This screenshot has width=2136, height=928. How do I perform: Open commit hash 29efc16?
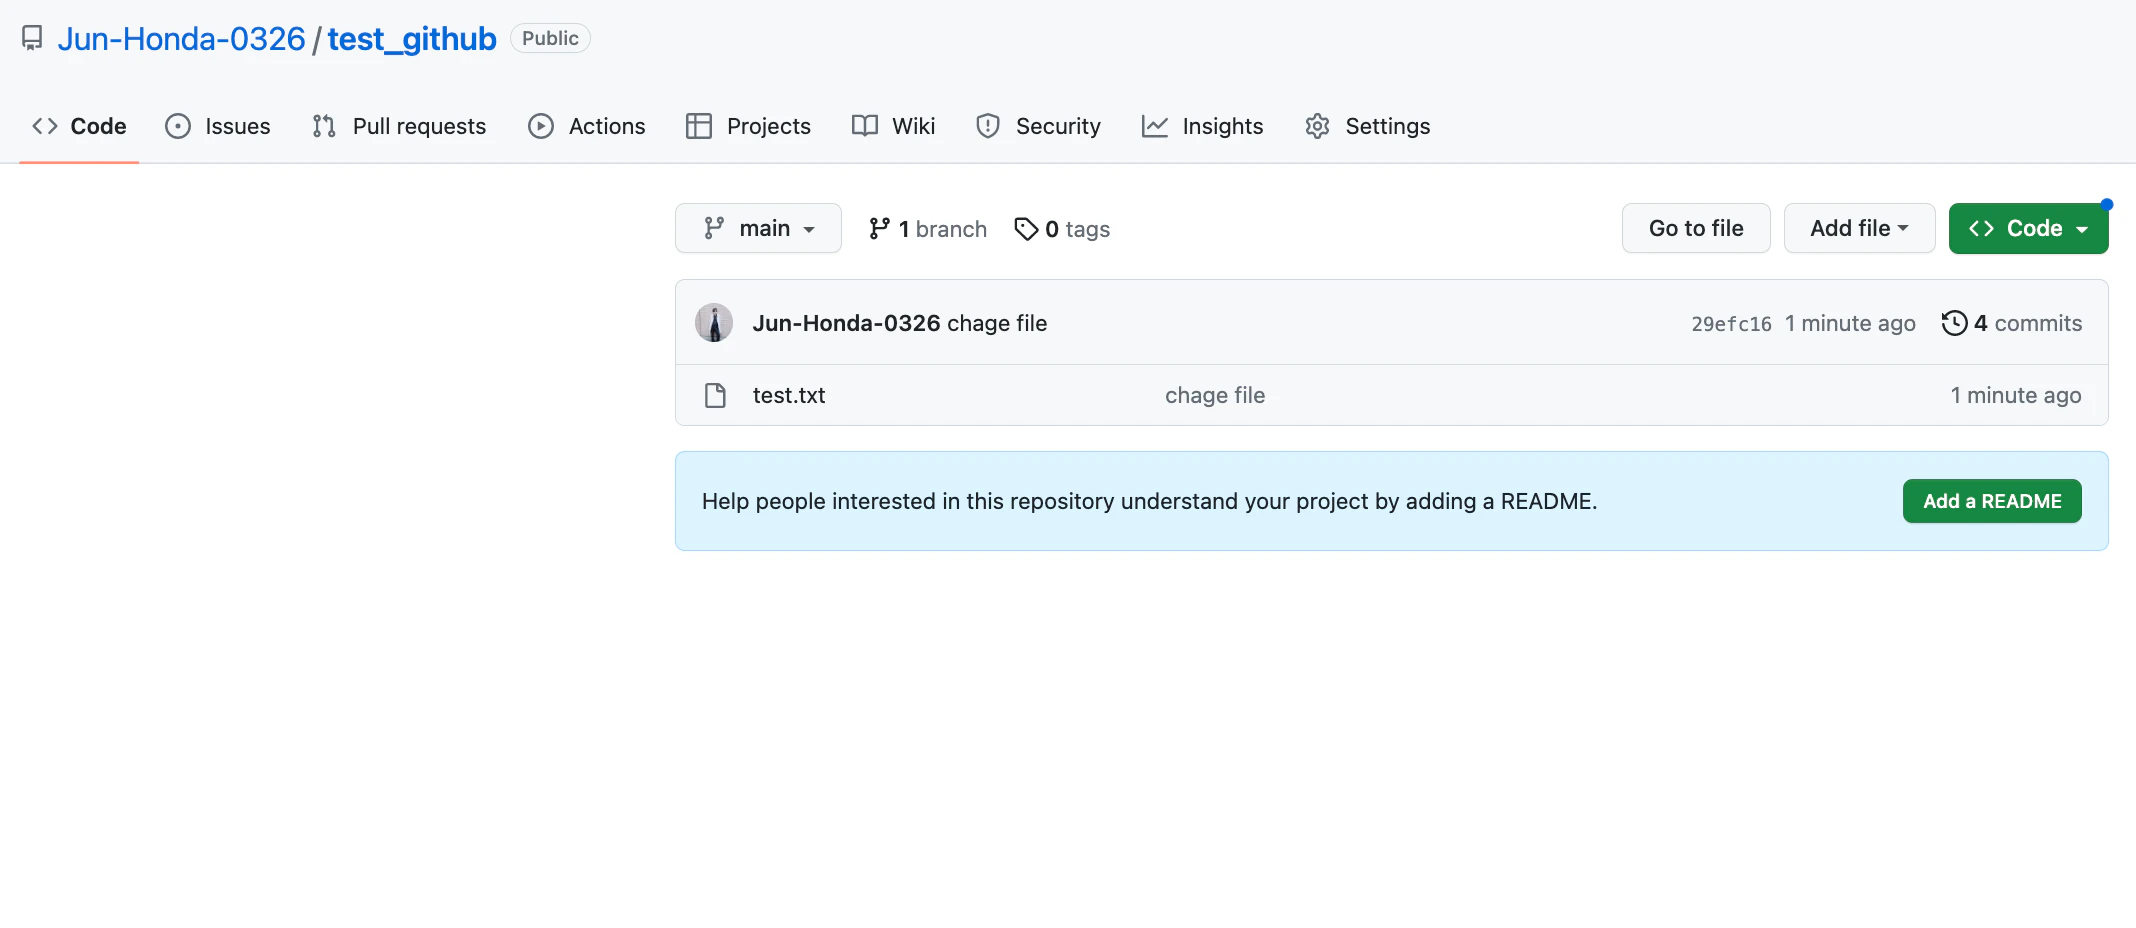click(x=1731, y=324)
